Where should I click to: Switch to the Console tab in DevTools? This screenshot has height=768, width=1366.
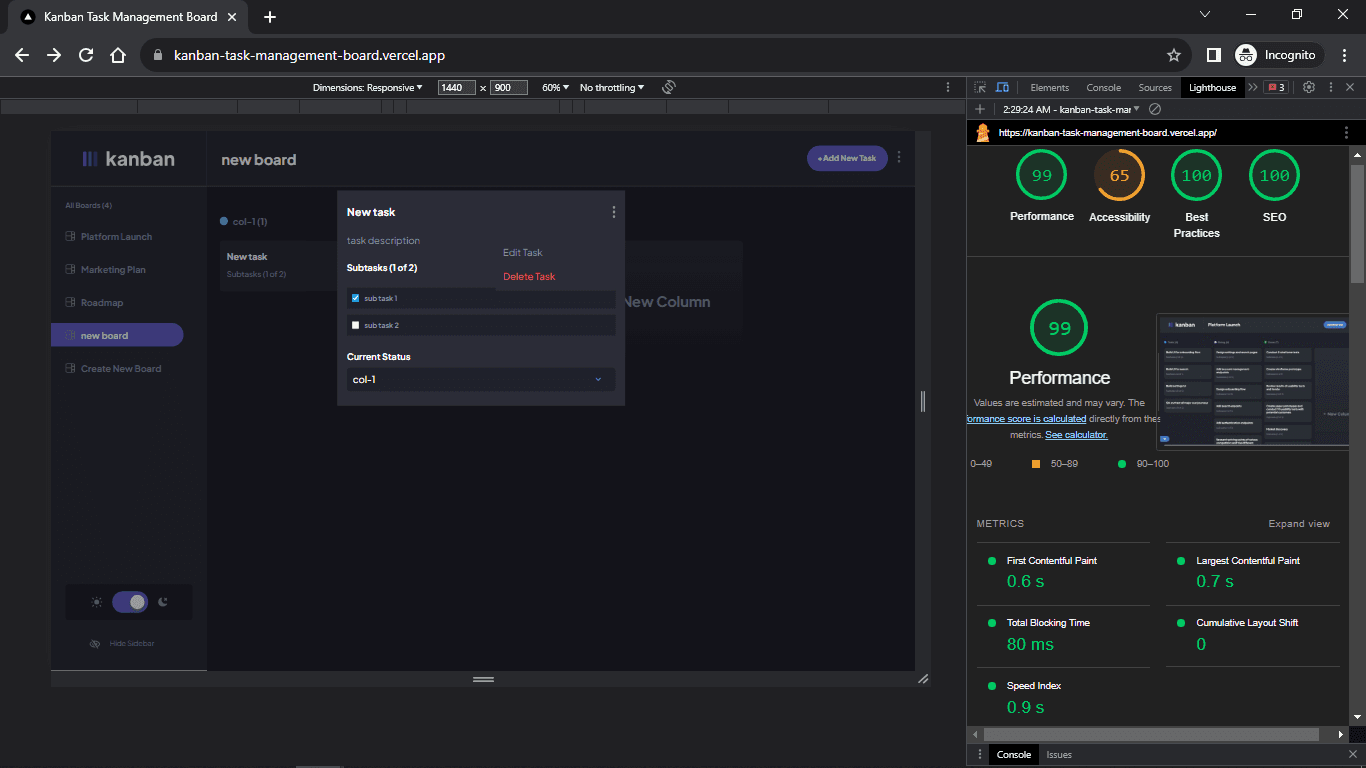tap(1104, 88)
